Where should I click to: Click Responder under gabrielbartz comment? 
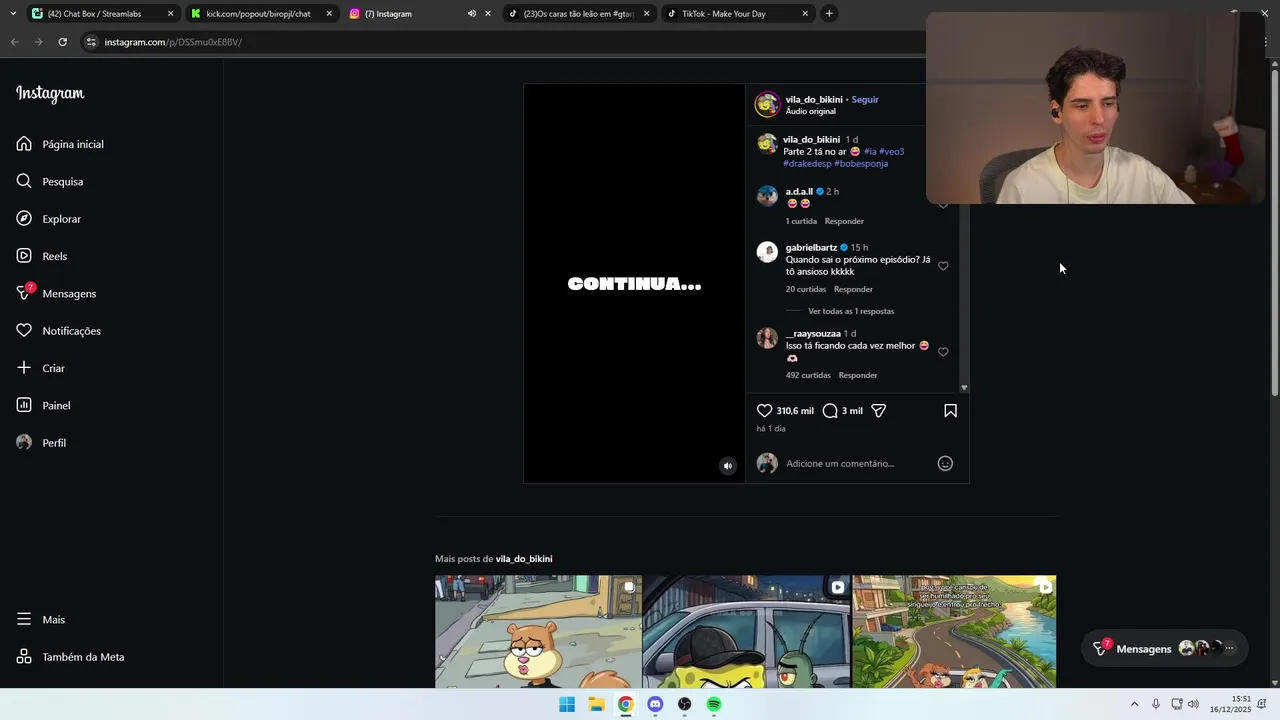coord(853,289)
